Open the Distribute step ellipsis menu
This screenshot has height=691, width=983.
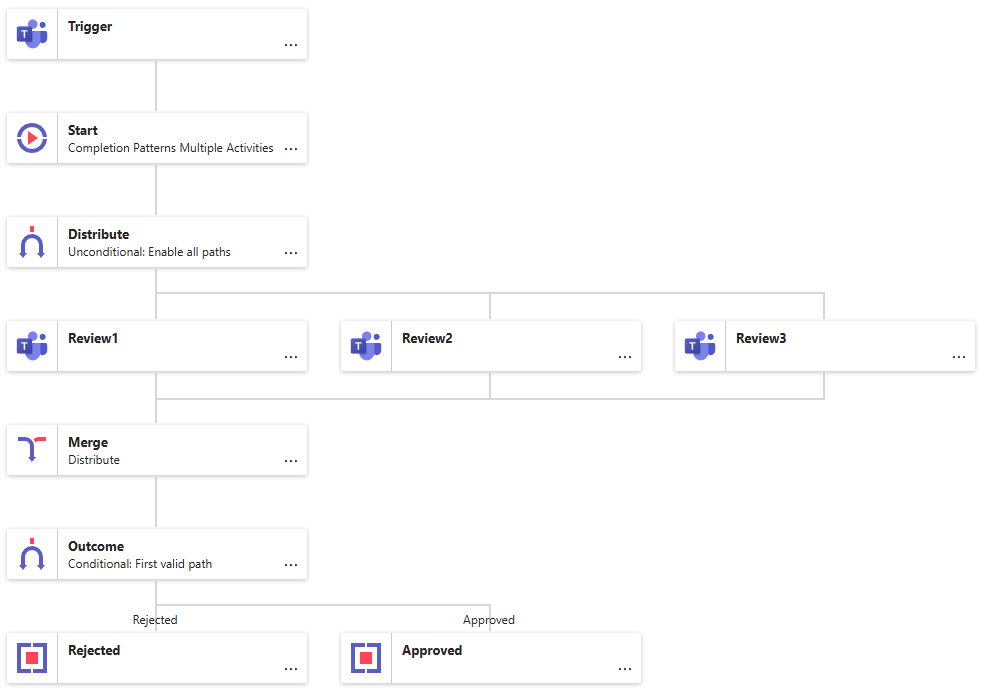point(291,253)
